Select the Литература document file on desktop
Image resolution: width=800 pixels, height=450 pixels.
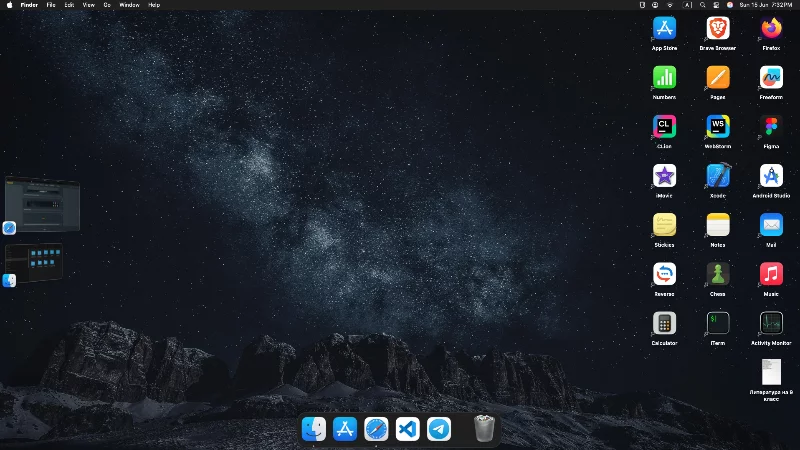[771, 372]
